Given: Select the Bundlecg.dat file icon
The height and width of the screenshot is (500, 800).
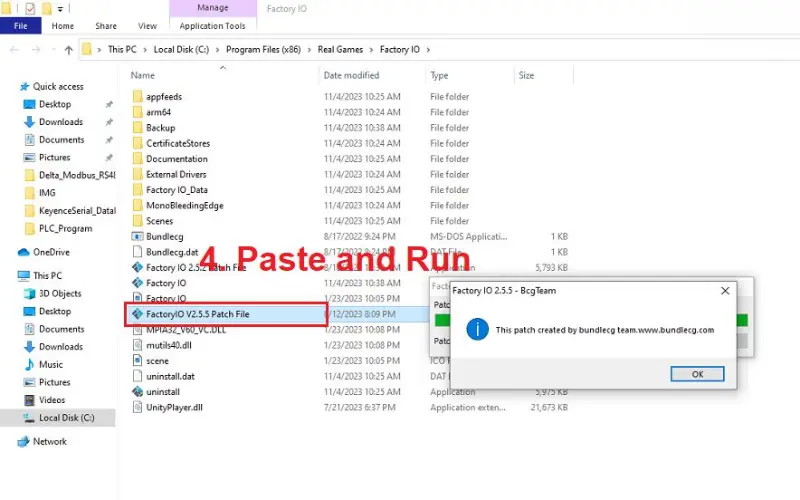Looking at the screenshot, I should 137,252.
